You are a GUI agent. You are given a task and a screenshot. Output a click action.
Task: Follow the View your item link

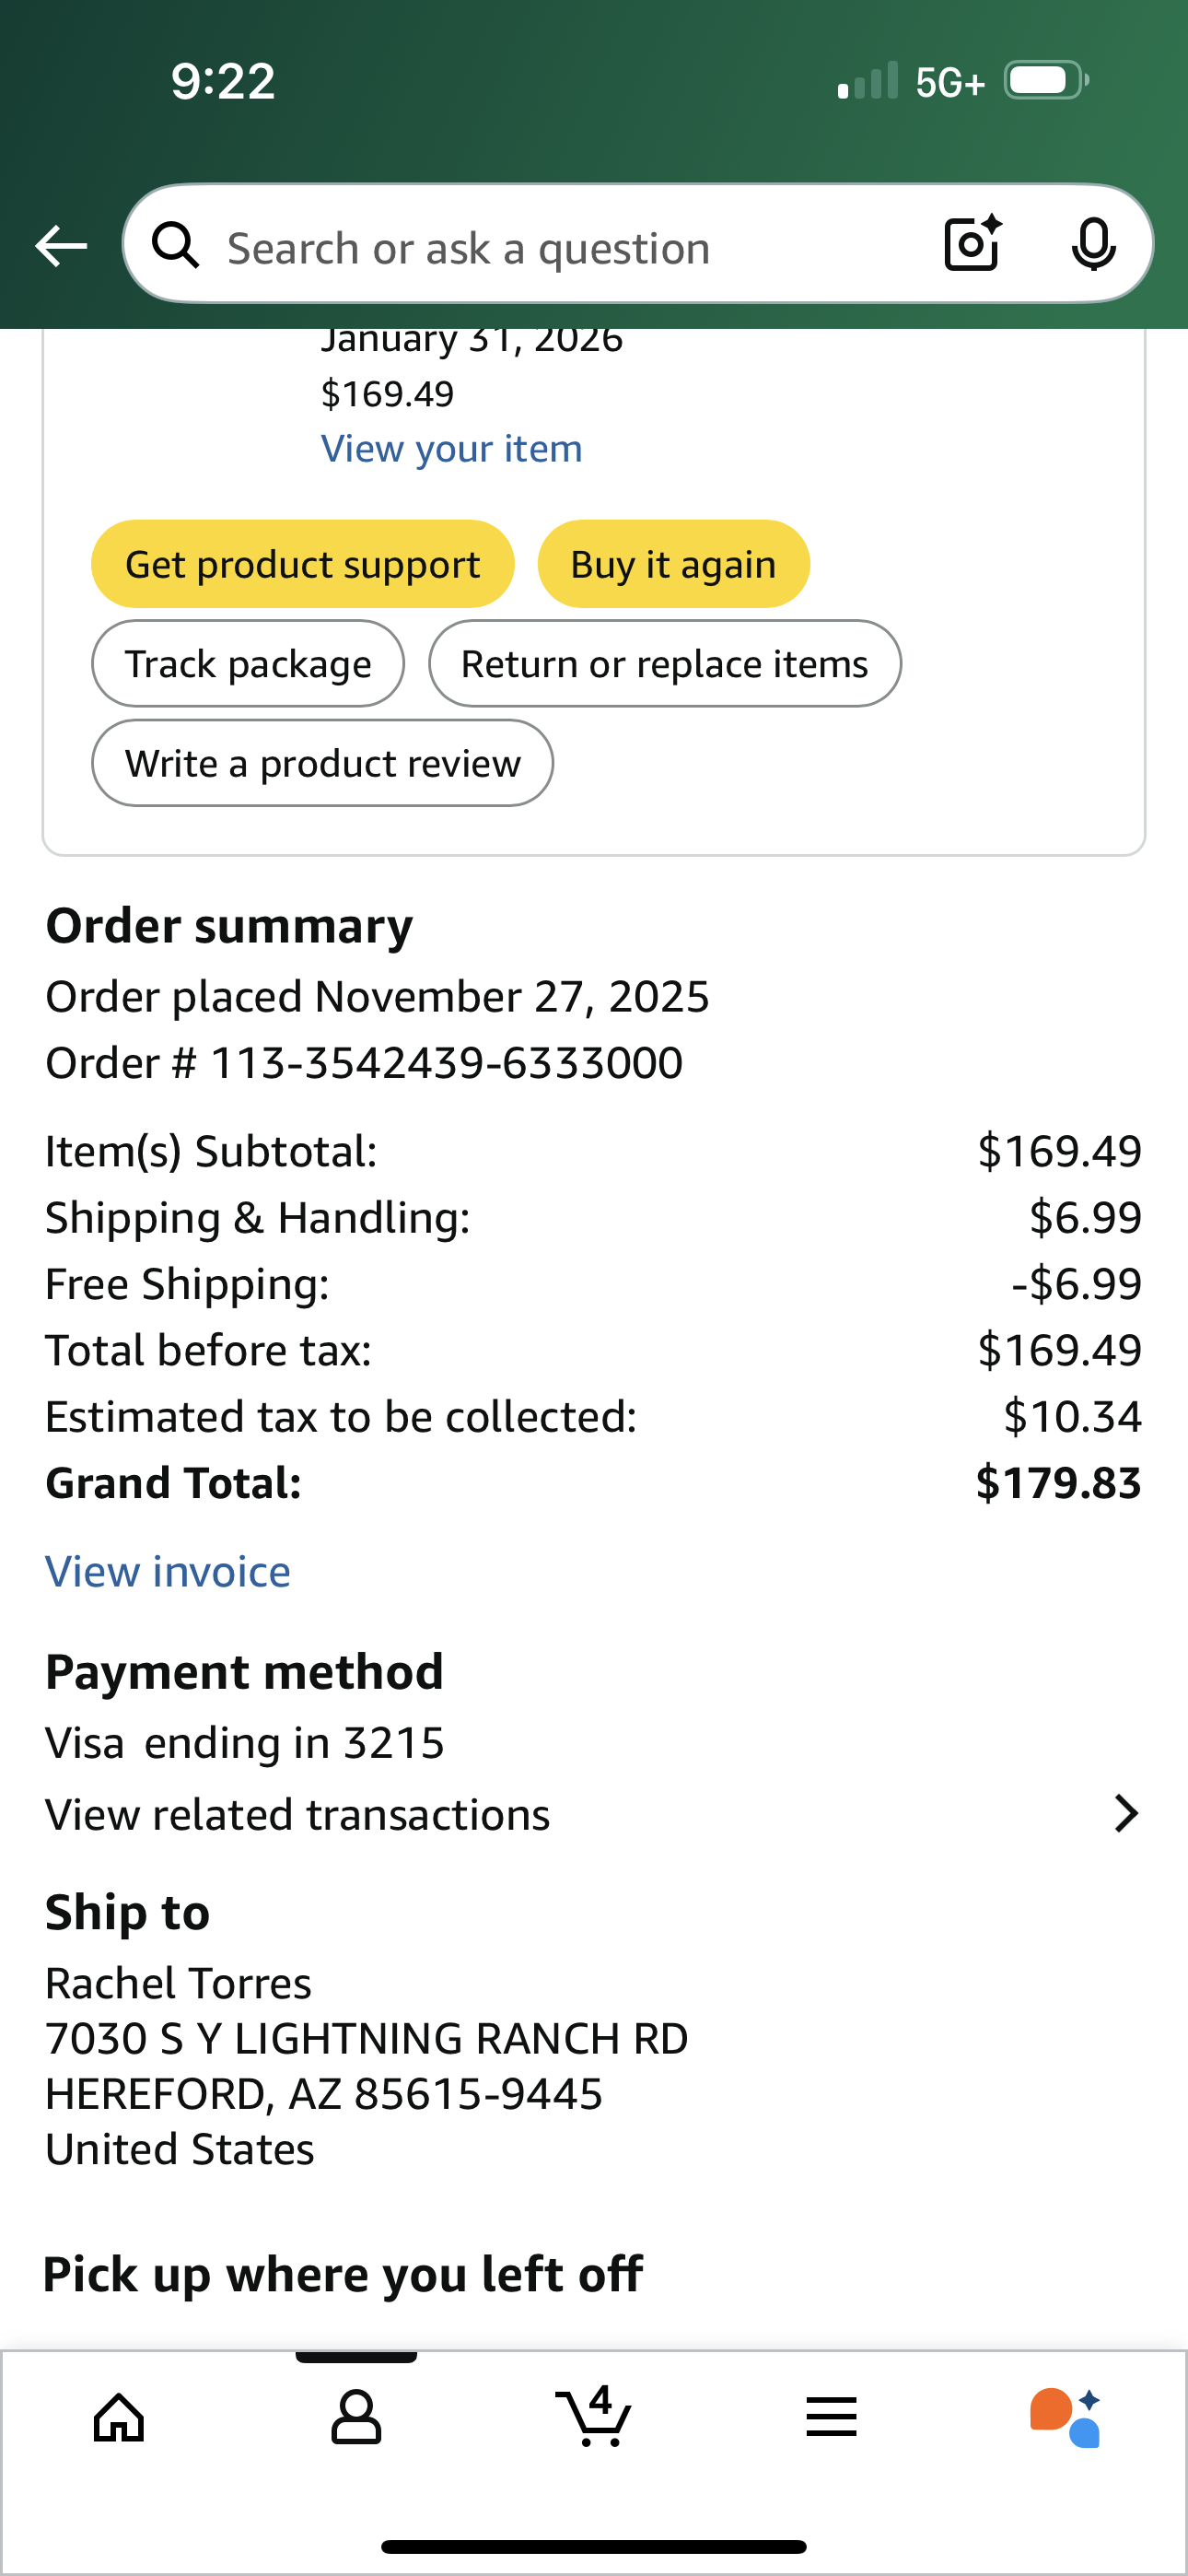point(452,449)
